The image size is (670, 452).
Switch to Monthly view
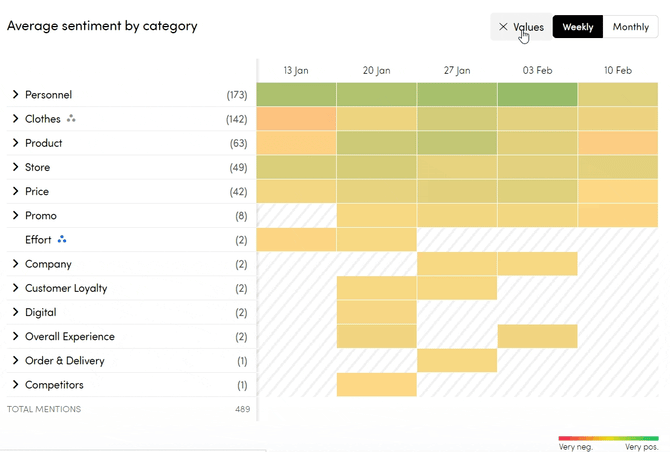(630, 27)
